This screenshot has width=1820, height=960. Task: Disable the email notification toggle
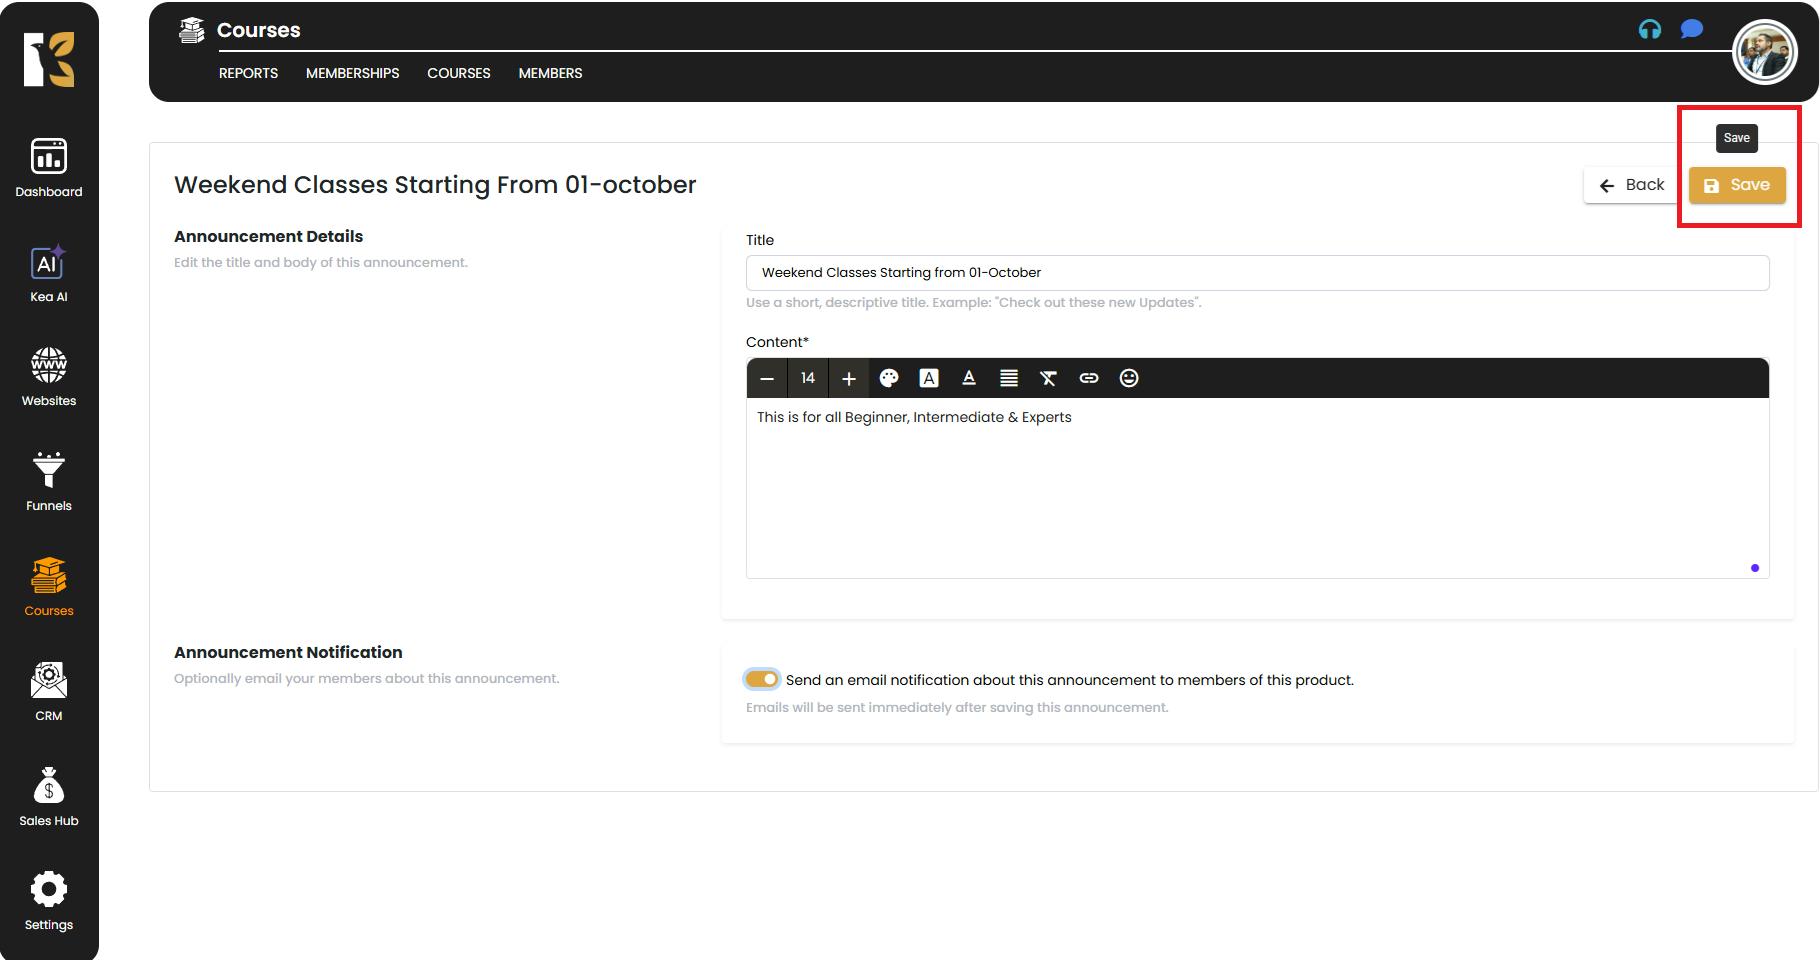762,680
